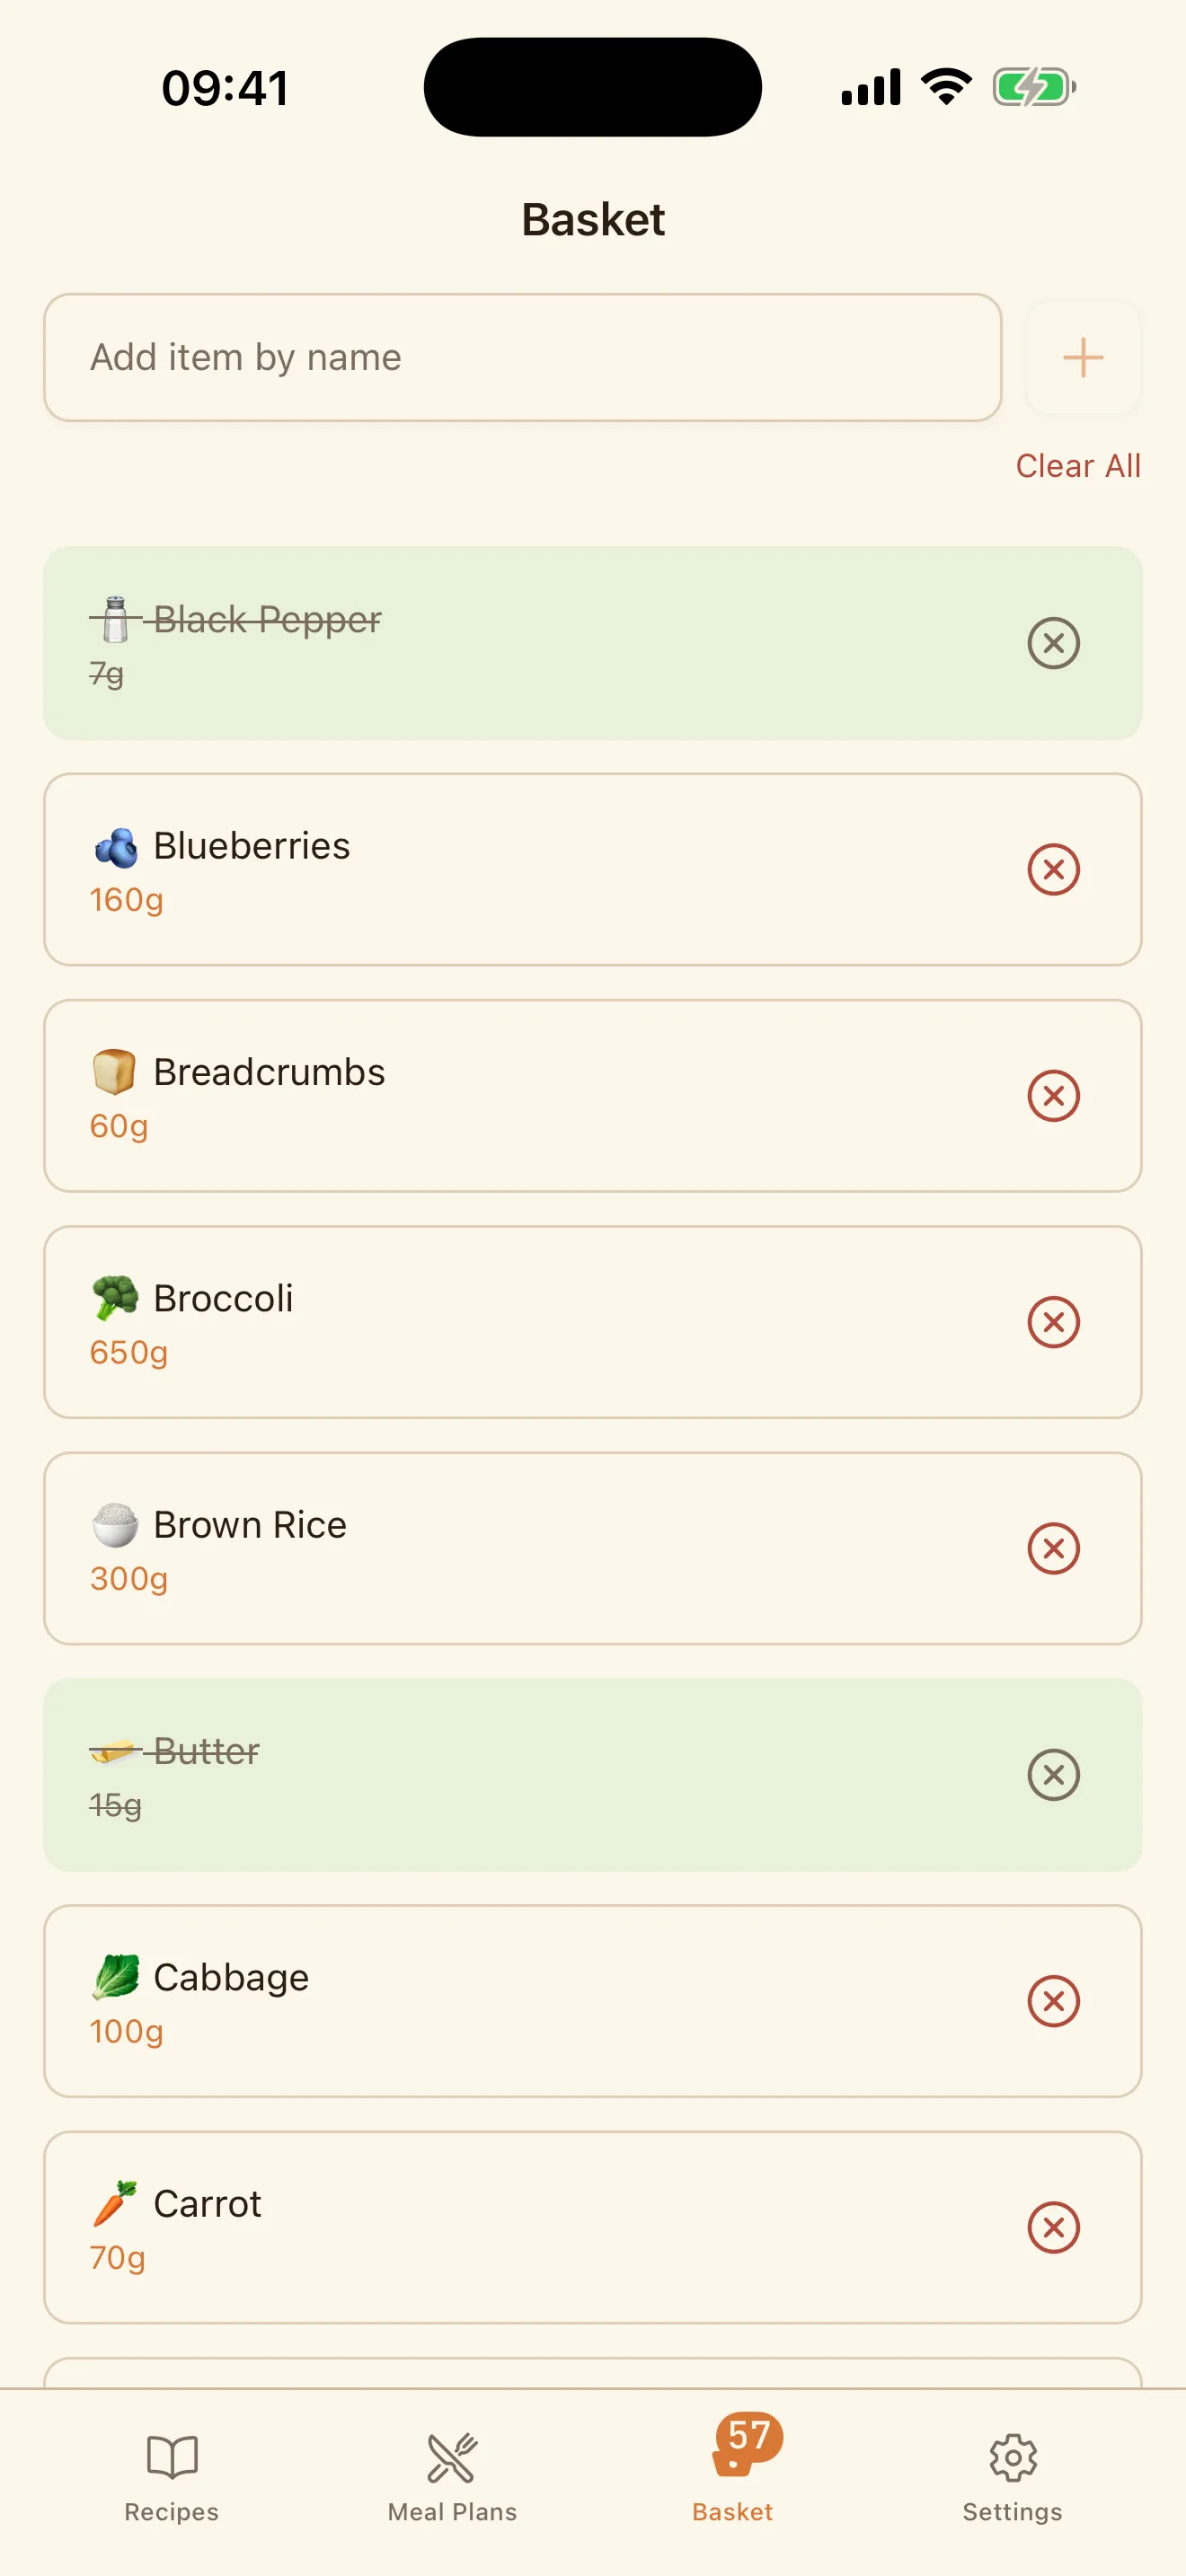Remove Brown Rice from the list
Image resolution: width=1186 pixels, height=2576 pixels.
pyautogui.click(x=1053, y=1548)
